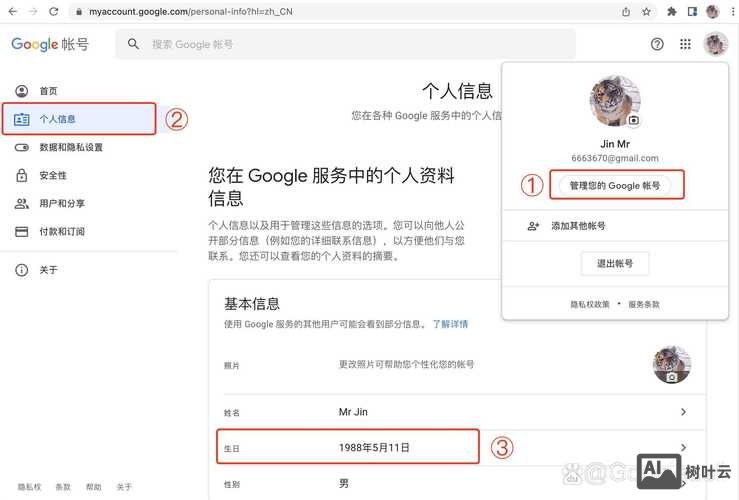
Task: Select 个人信息 in the sidebar
Action: coord(79,119)
